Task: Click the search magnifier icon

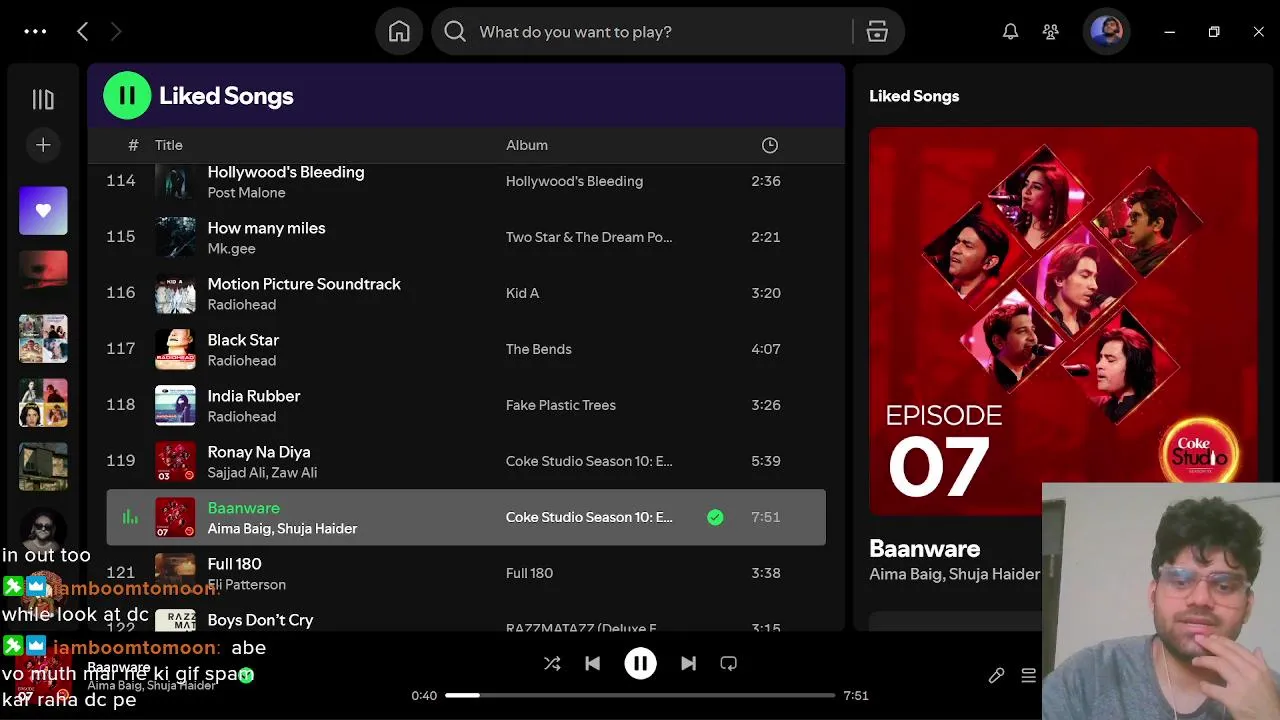Action: point(455,32)
